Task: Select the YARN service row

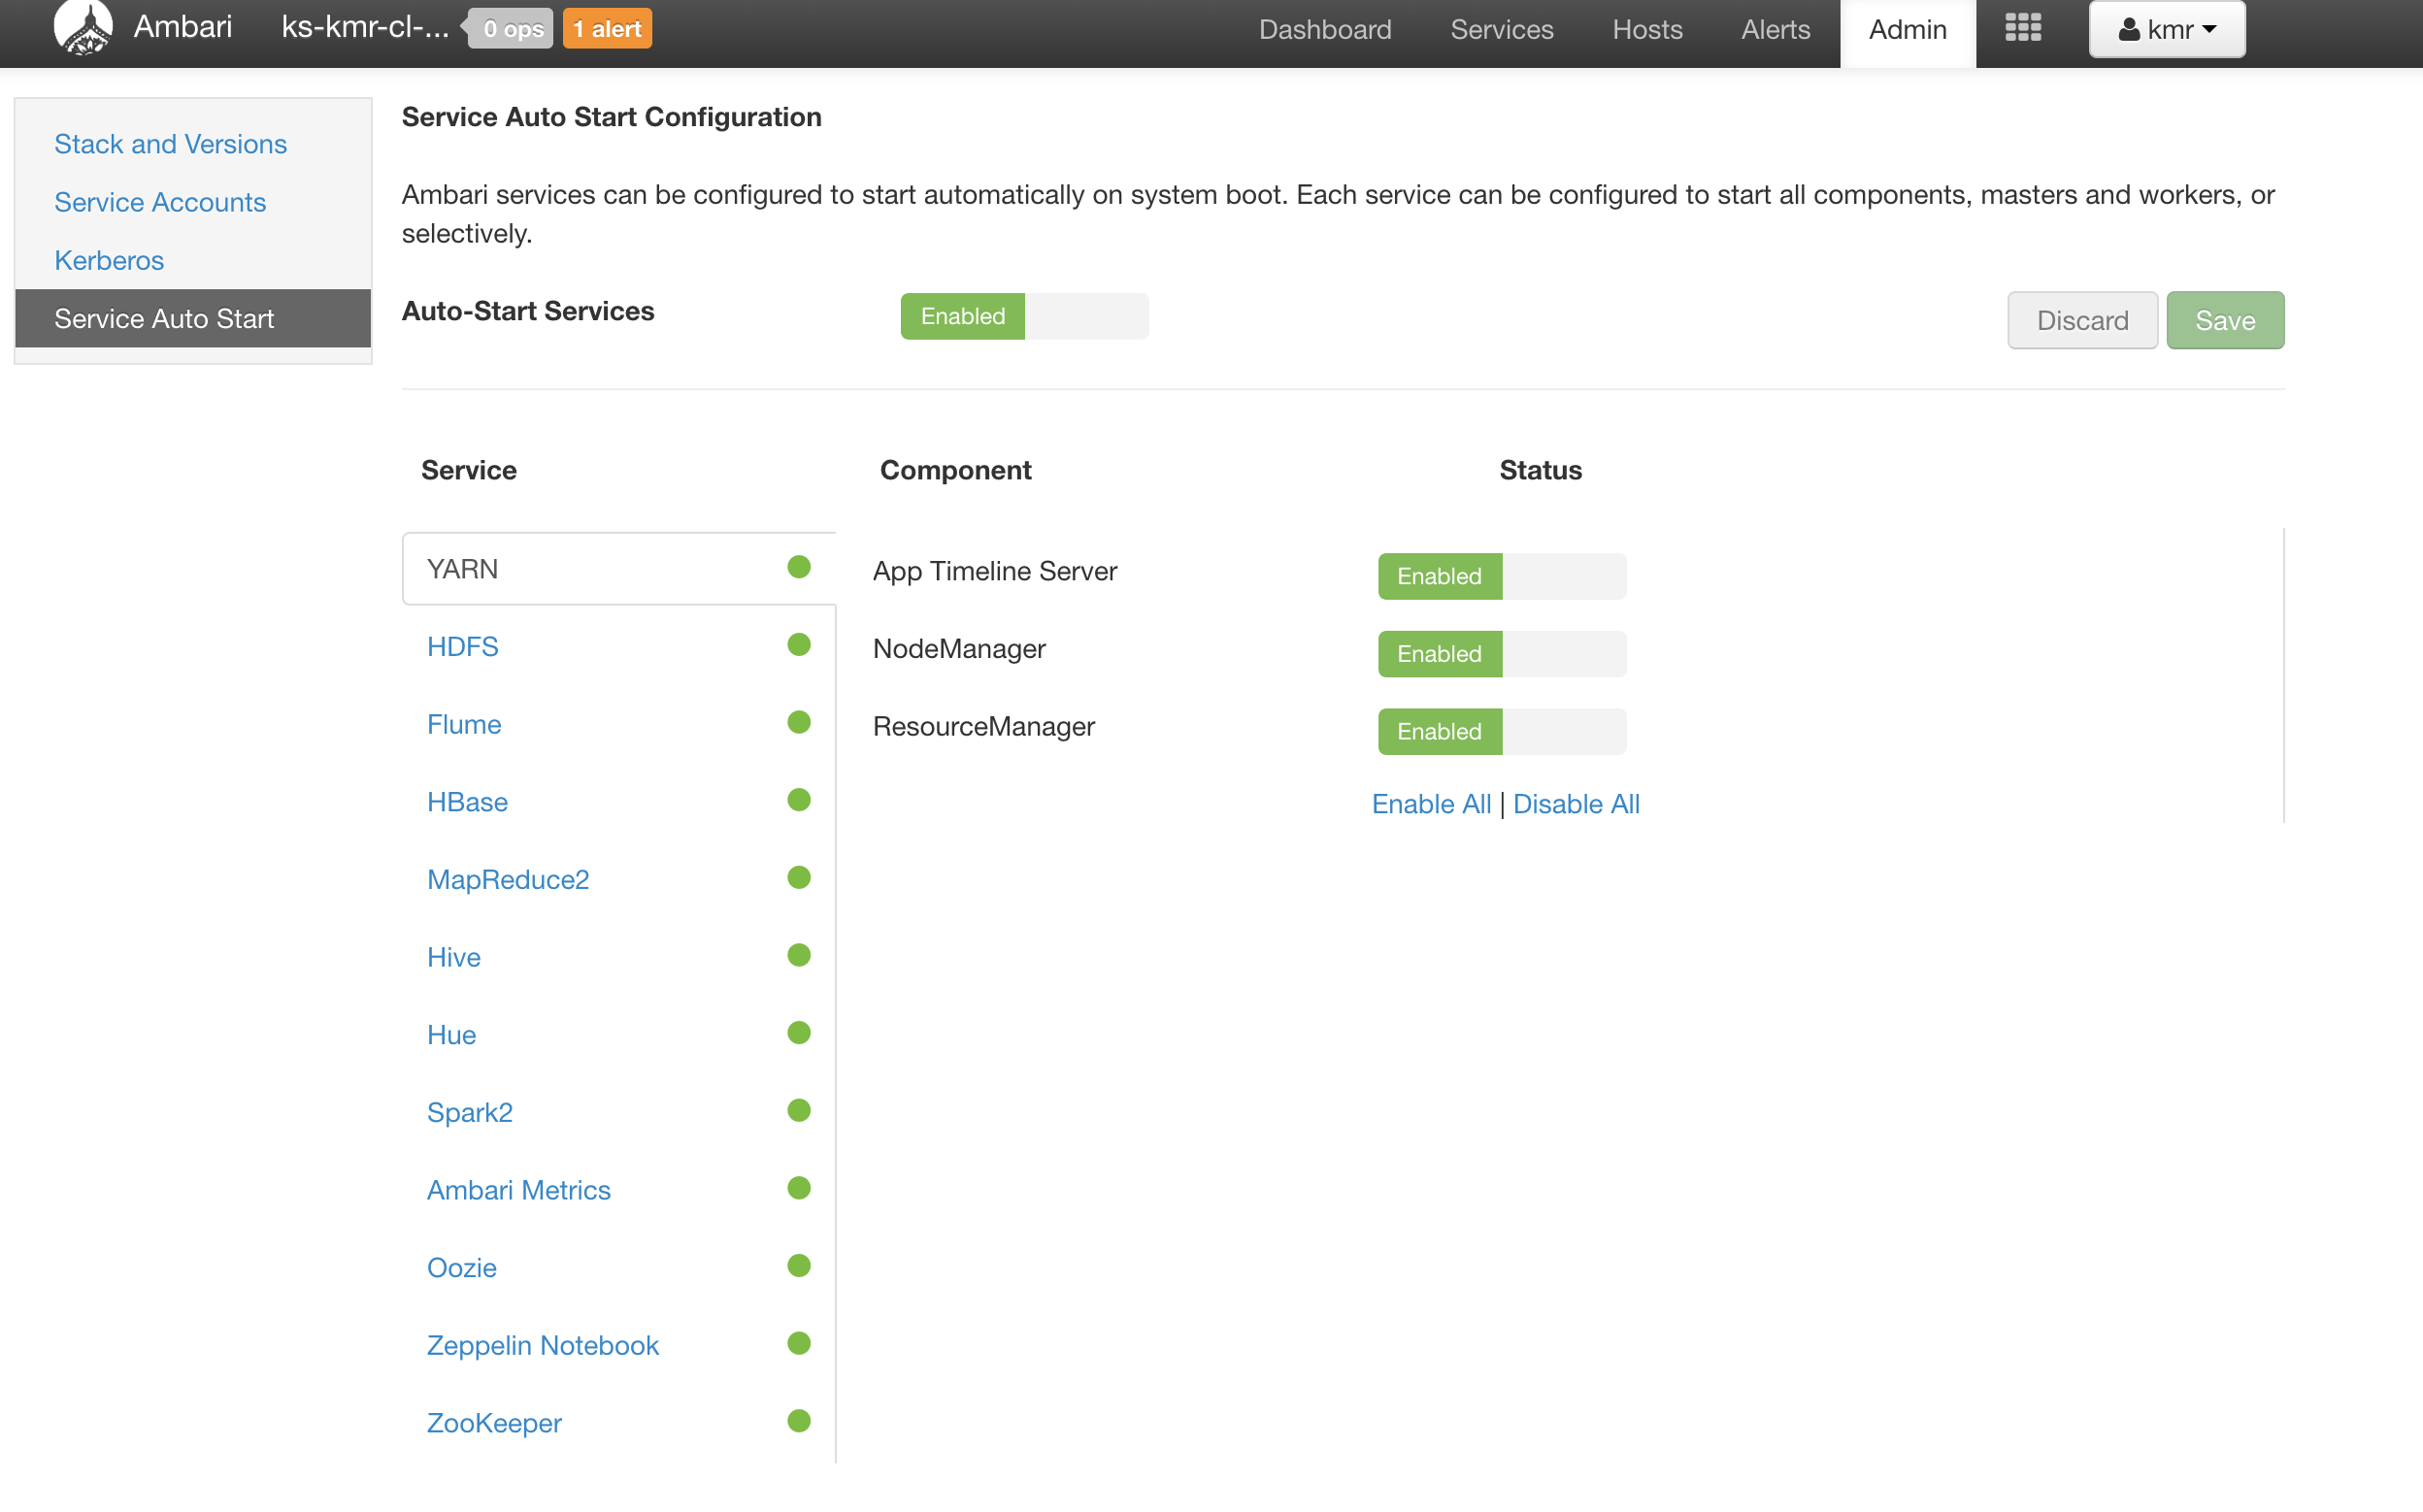Action: pos(618,568)
